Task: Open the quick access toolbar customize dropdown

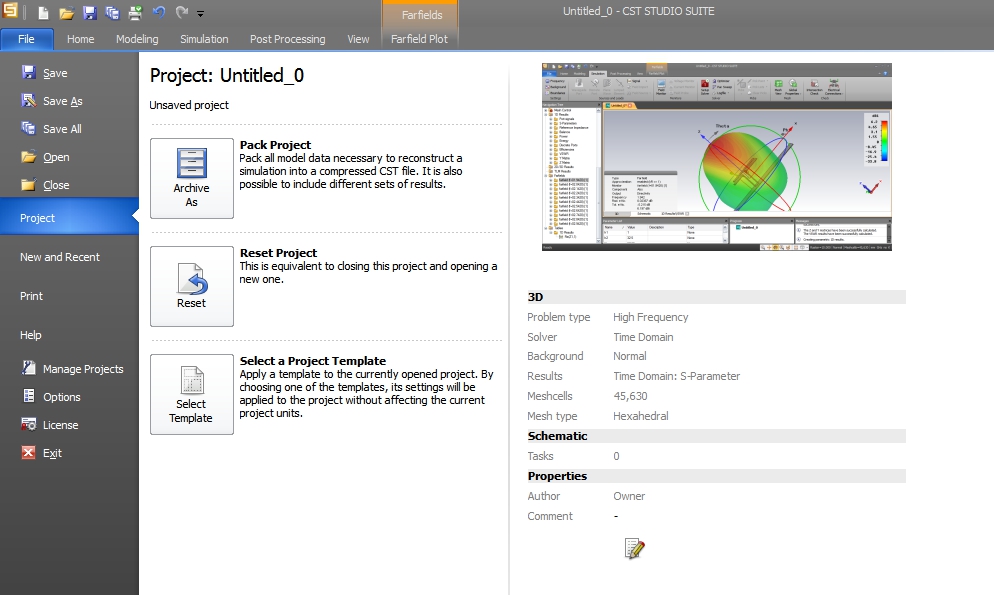Action: coord(200,13)
